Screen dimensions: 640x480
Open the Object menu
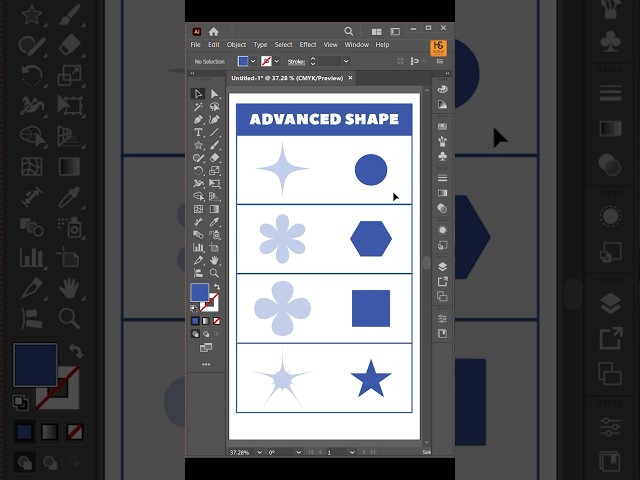[236, 45]
